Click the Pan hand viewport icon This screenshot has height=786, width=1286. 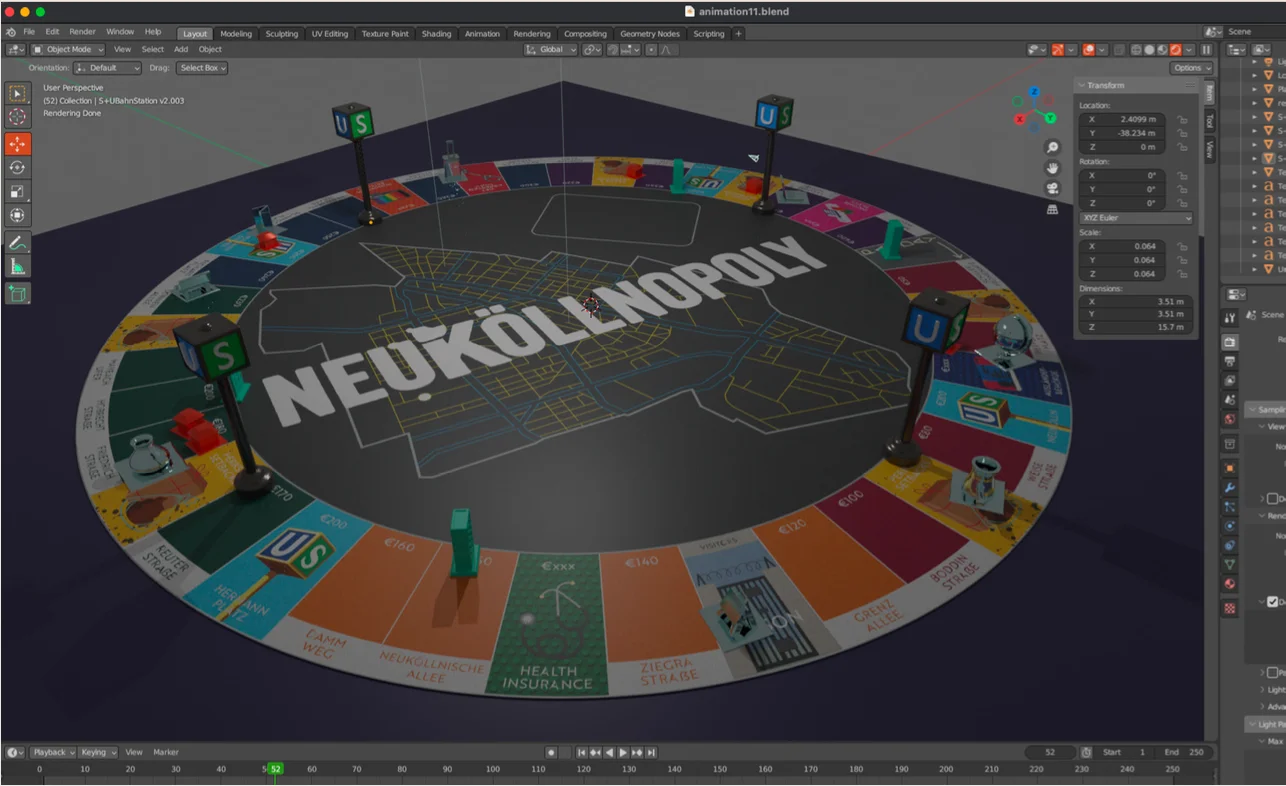[1052, 168]
